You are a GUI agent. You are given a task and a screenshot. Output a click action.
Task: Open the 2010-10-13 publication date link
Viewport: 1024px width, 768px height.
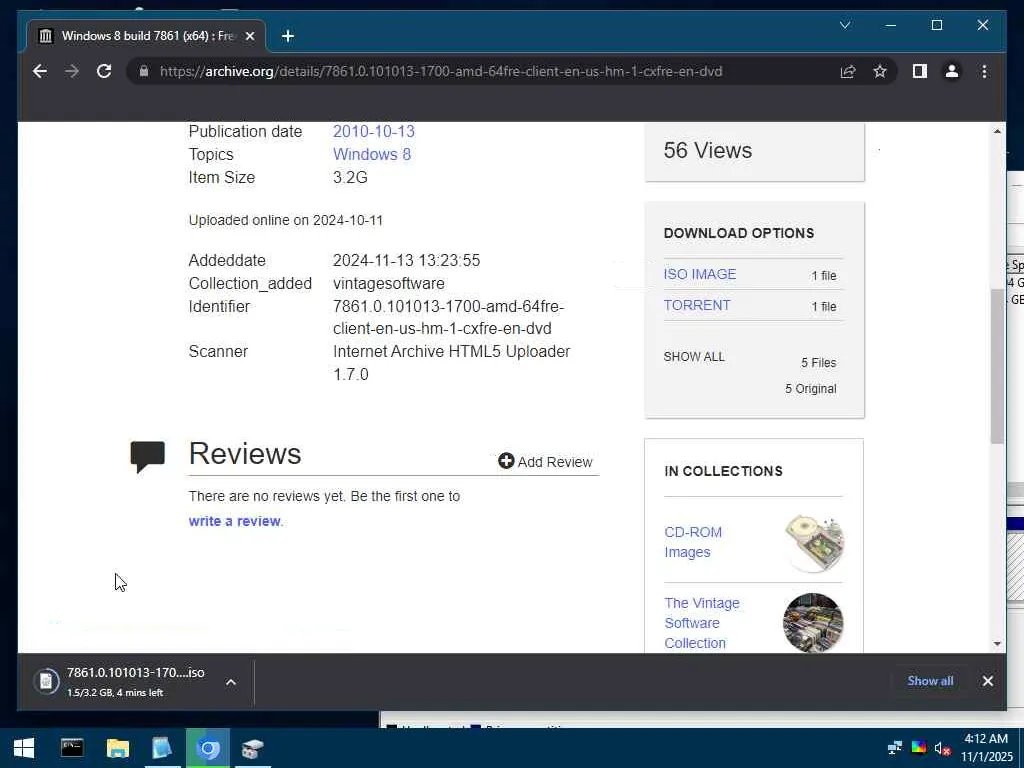click(374, 131)
